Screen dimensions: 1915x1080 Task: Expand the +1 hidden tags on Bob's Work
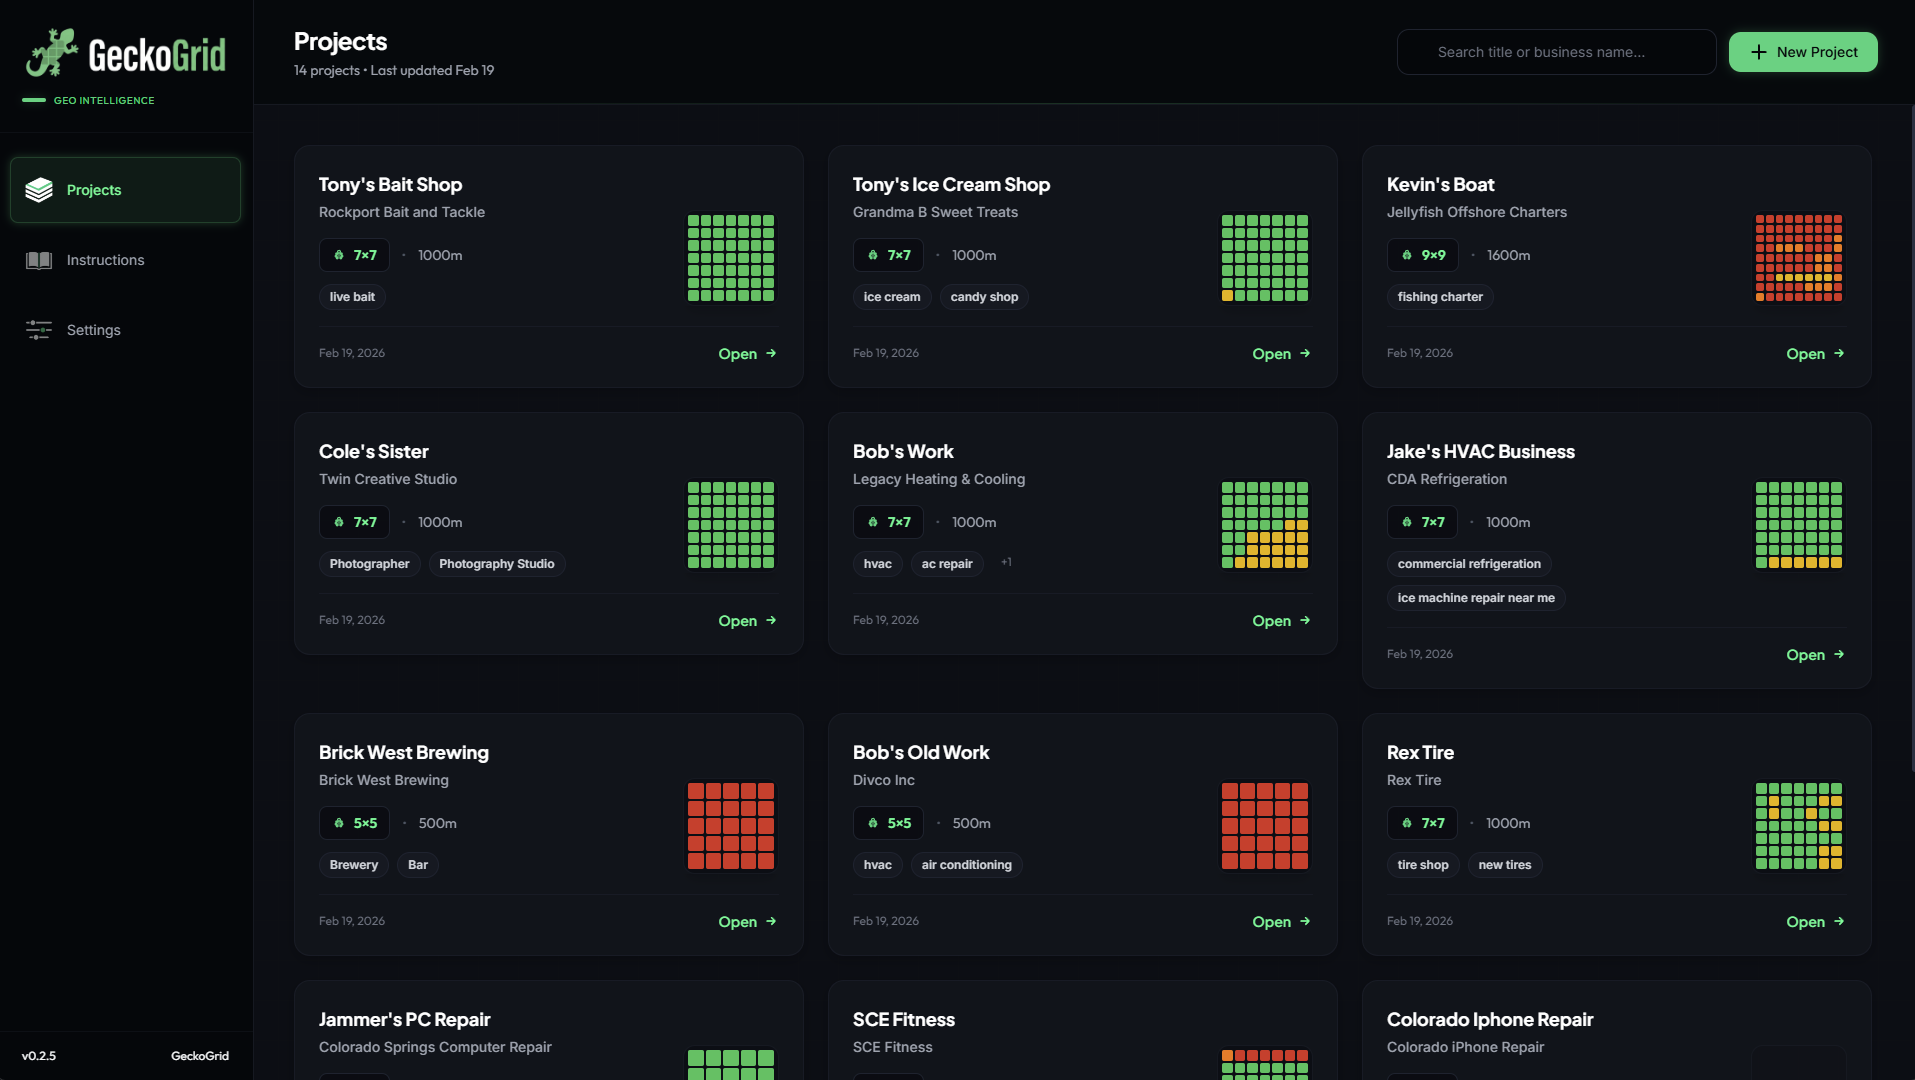pyautogui.click(x=1006, y=563)
